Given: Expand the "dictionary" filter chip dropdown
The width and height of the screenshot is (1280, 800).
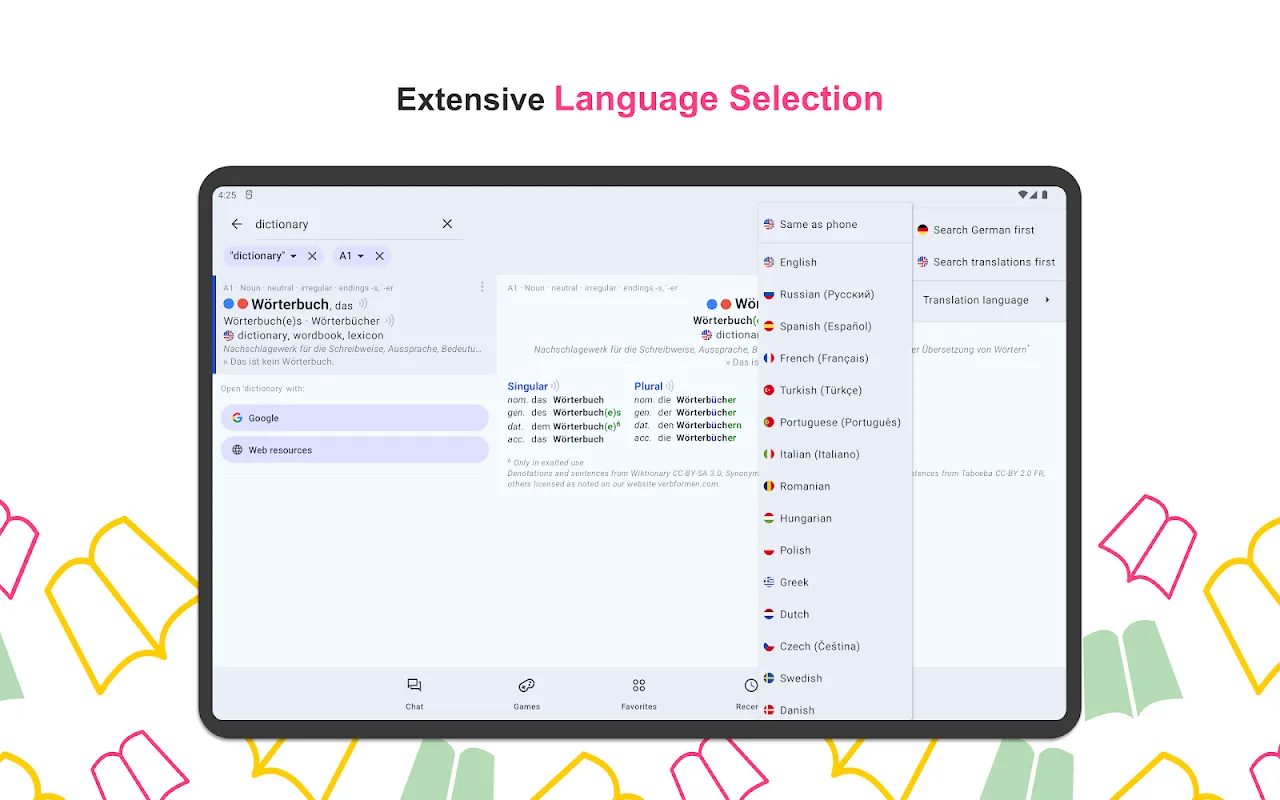Looking at the screenshot, I should coord(293,256).
